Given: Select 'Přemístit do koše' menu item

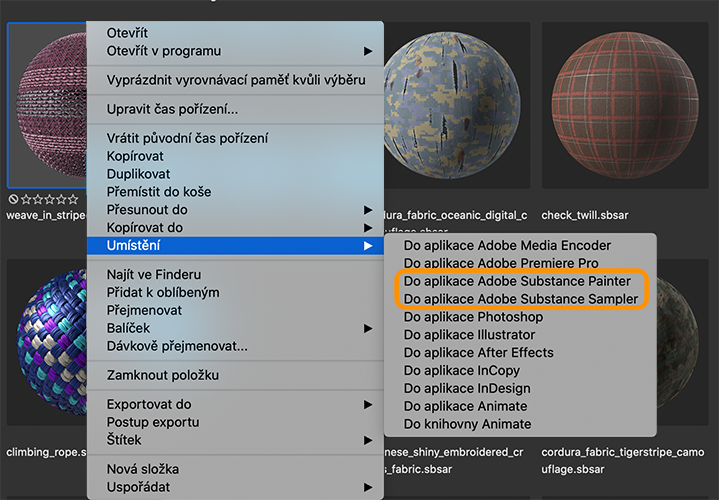Looking at the screenshot, I should tap(159, 192).
